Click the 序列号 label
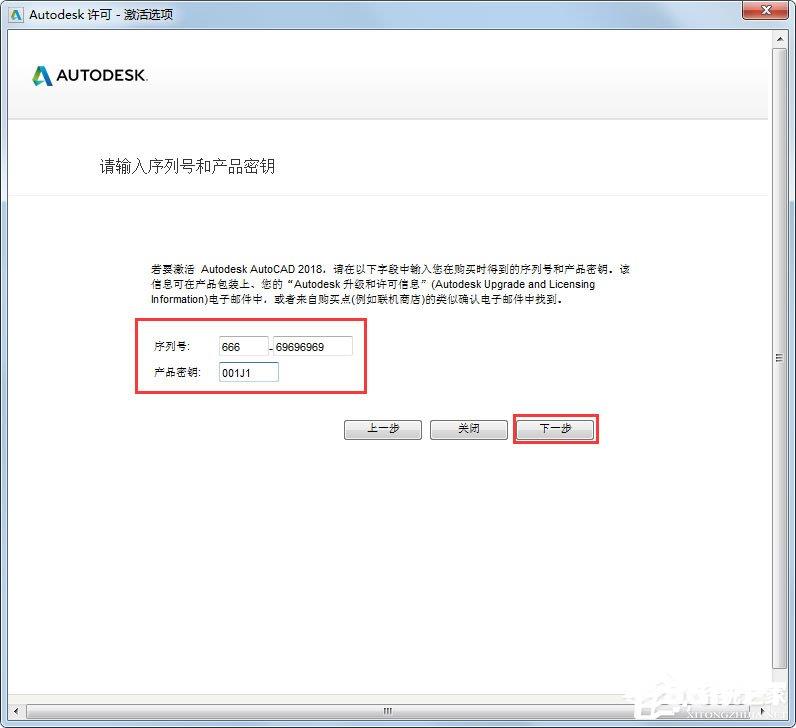The height and width of the screenshot is (728, 796). [x=172, y=346]
